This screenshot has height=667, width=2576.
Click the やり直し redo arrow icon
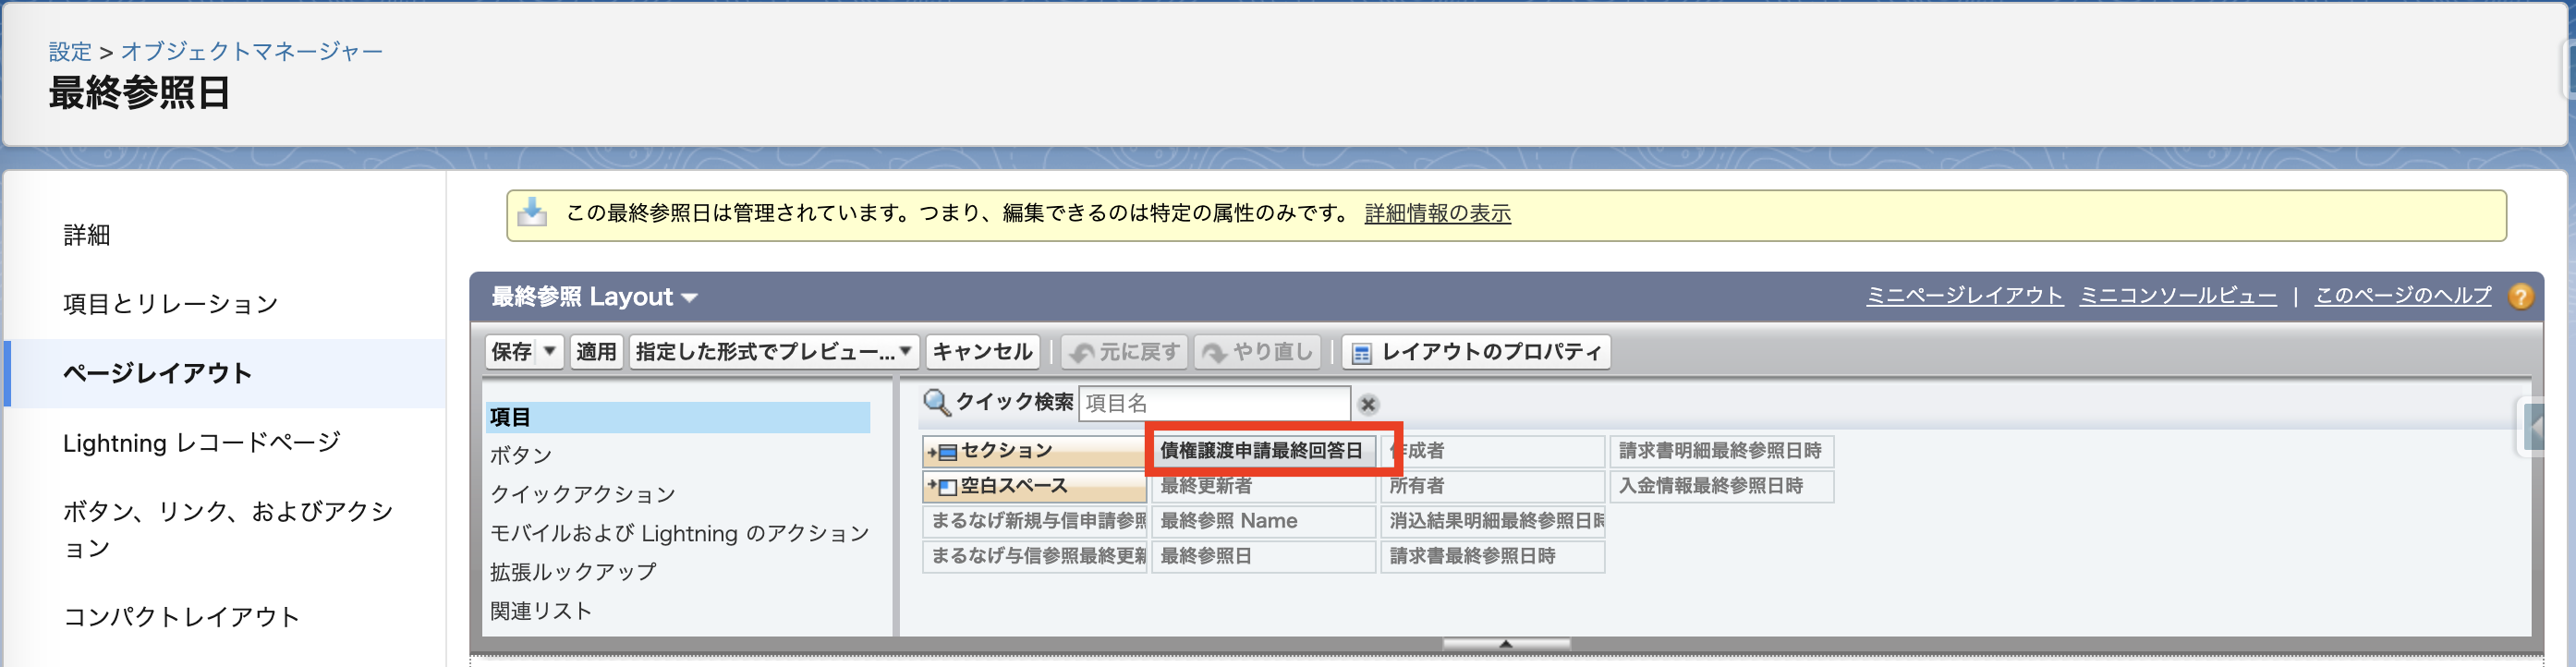(x=1213, y=353)
